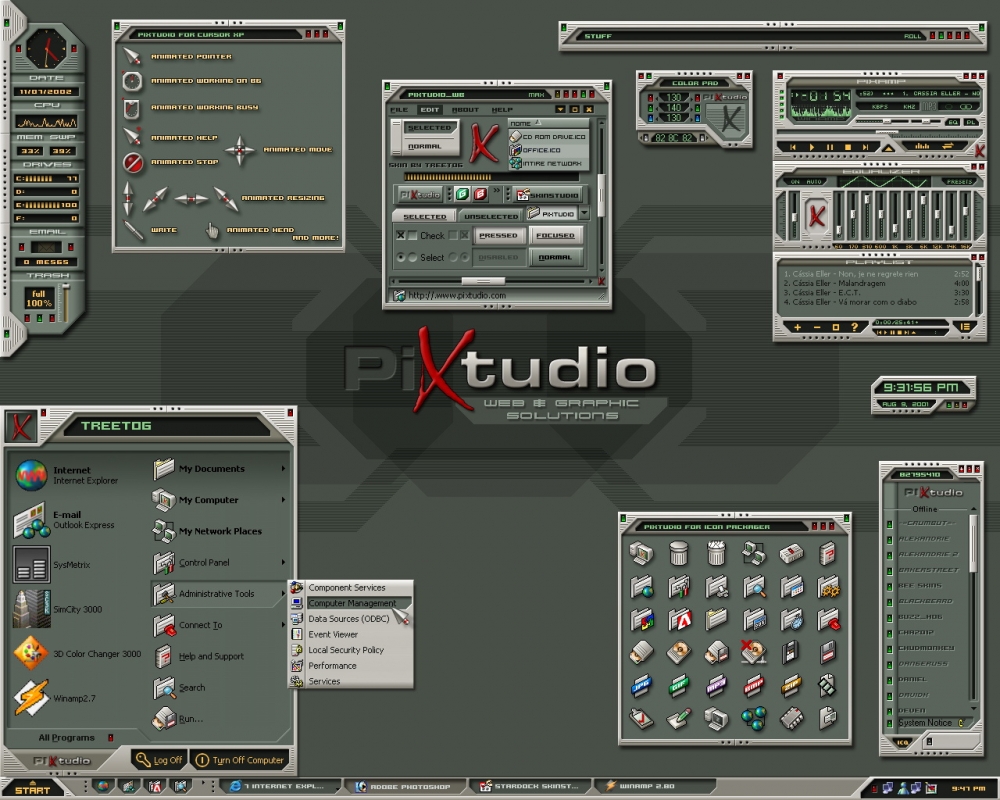Select the MP3 file icon in Icon Packager
This screenshot has width=1000, height=800.
[x=716, y=685]
